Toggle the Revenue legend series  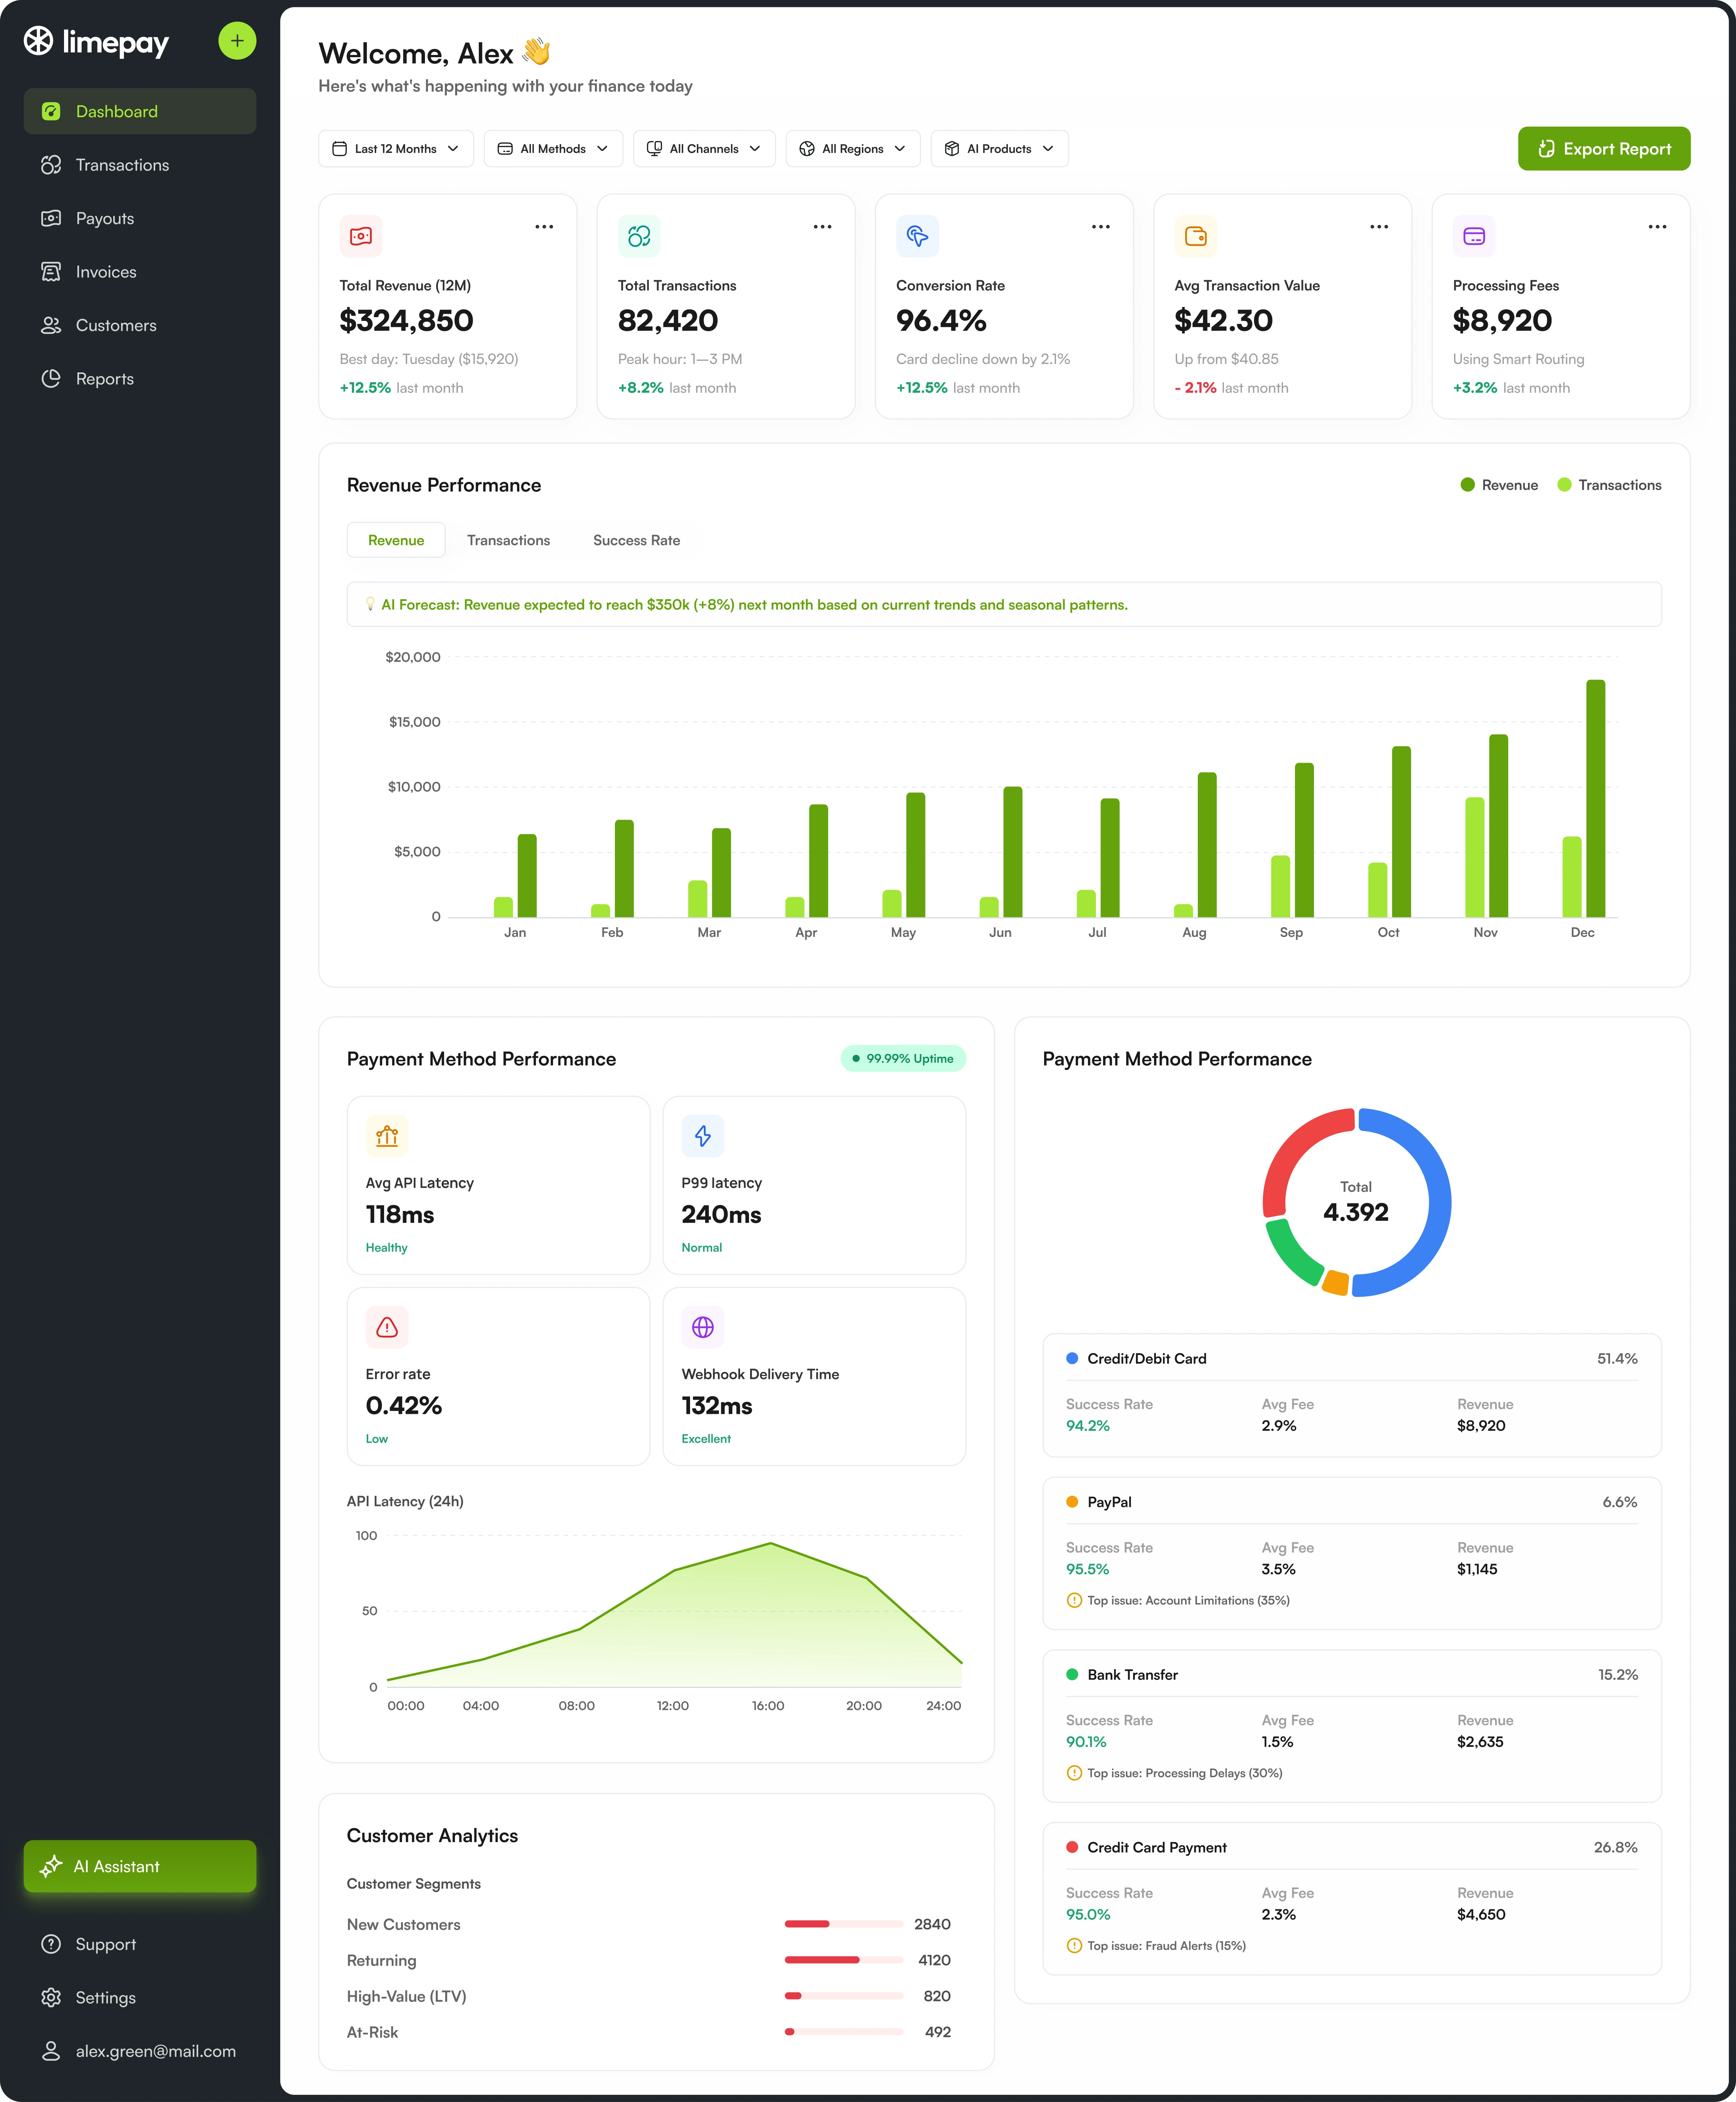[x=1499, y=485]
